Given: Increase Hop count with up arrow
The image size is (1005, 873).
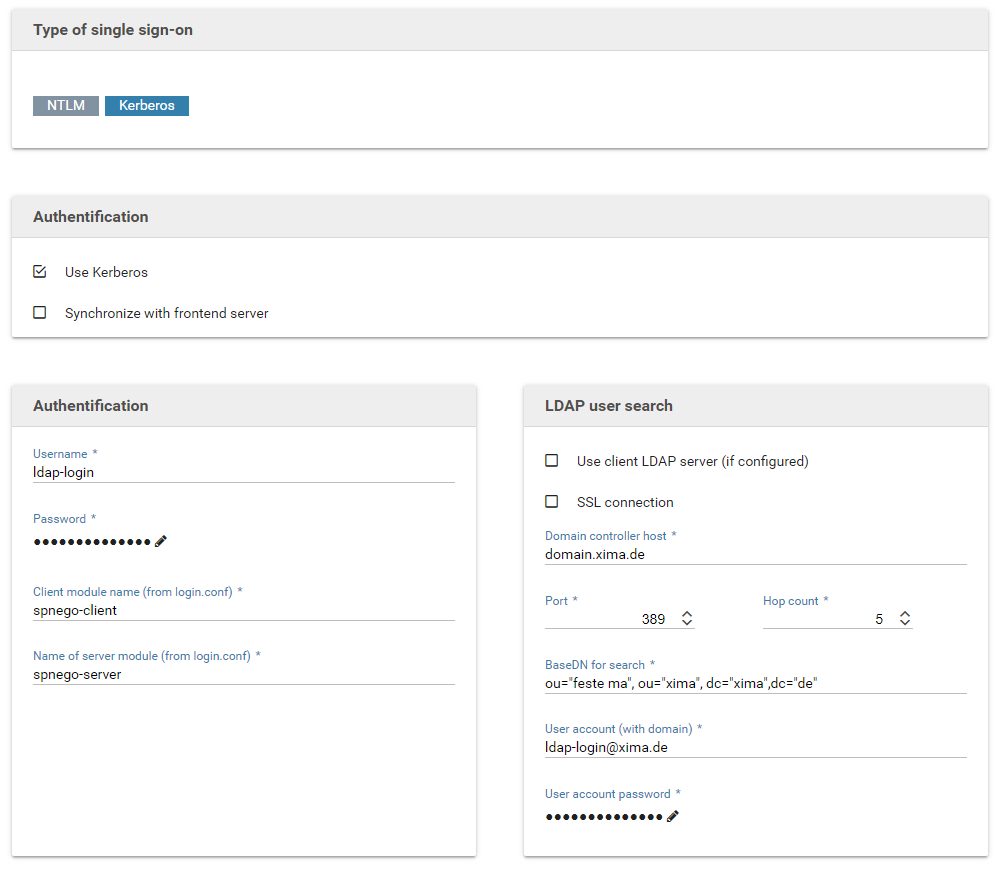Looking at the screenshot, I should (x=905, y=614).
